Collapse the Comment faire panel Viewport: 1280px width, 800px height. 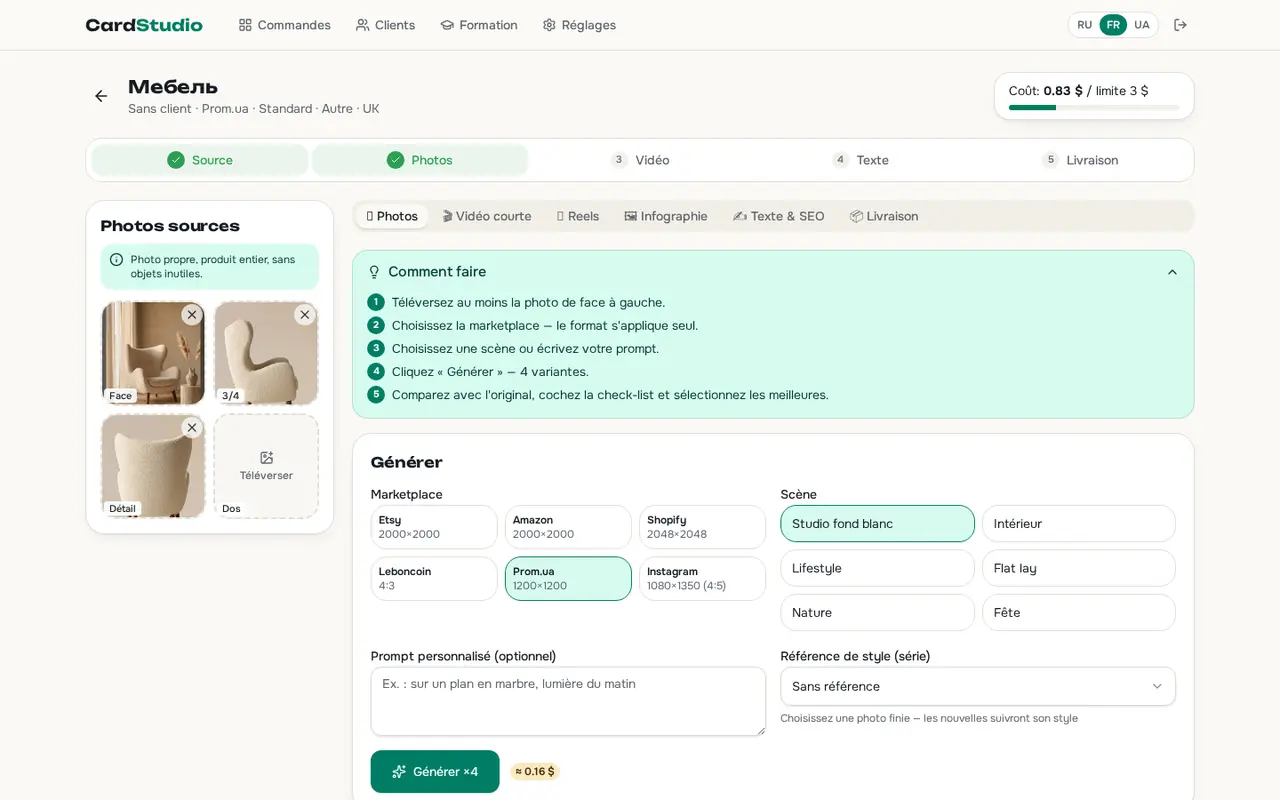click(1172, 272)
